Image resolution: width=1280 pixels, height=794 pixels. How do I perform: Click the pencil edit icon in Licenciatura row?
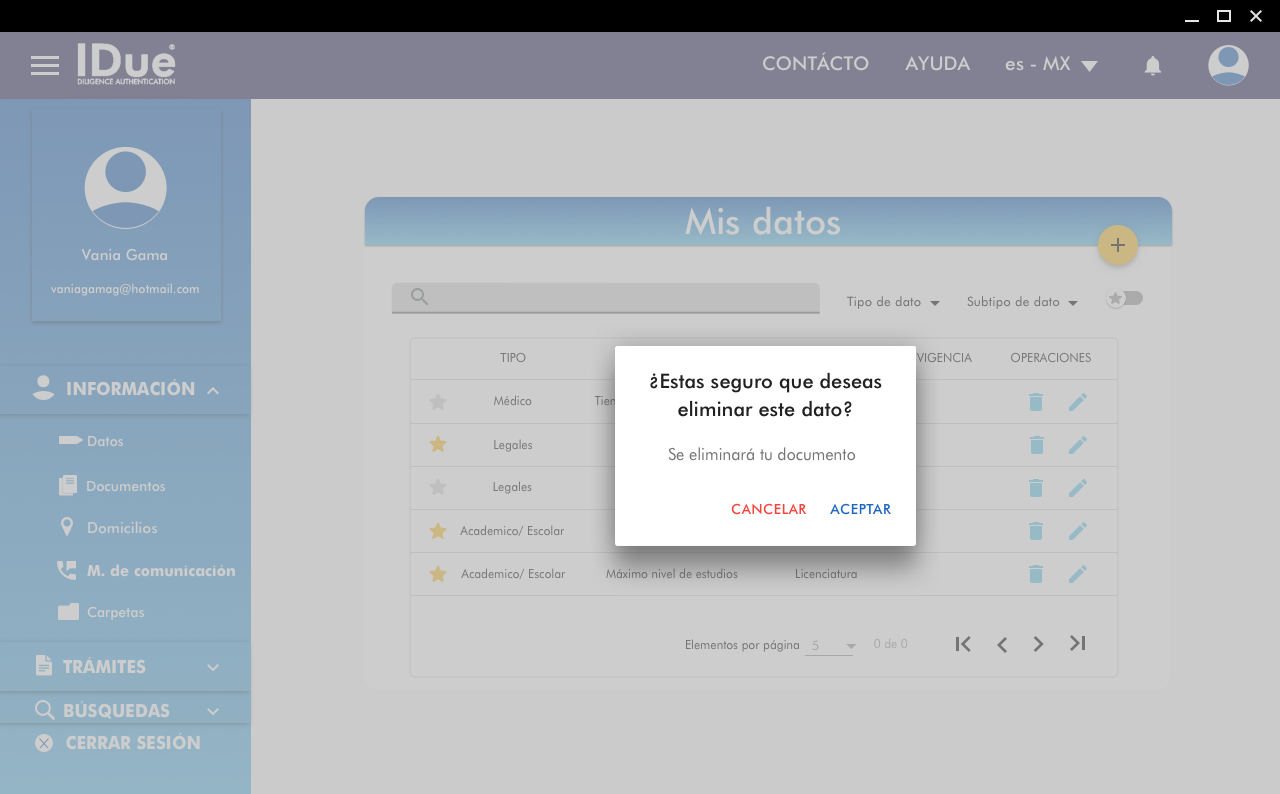point(1077,574)
